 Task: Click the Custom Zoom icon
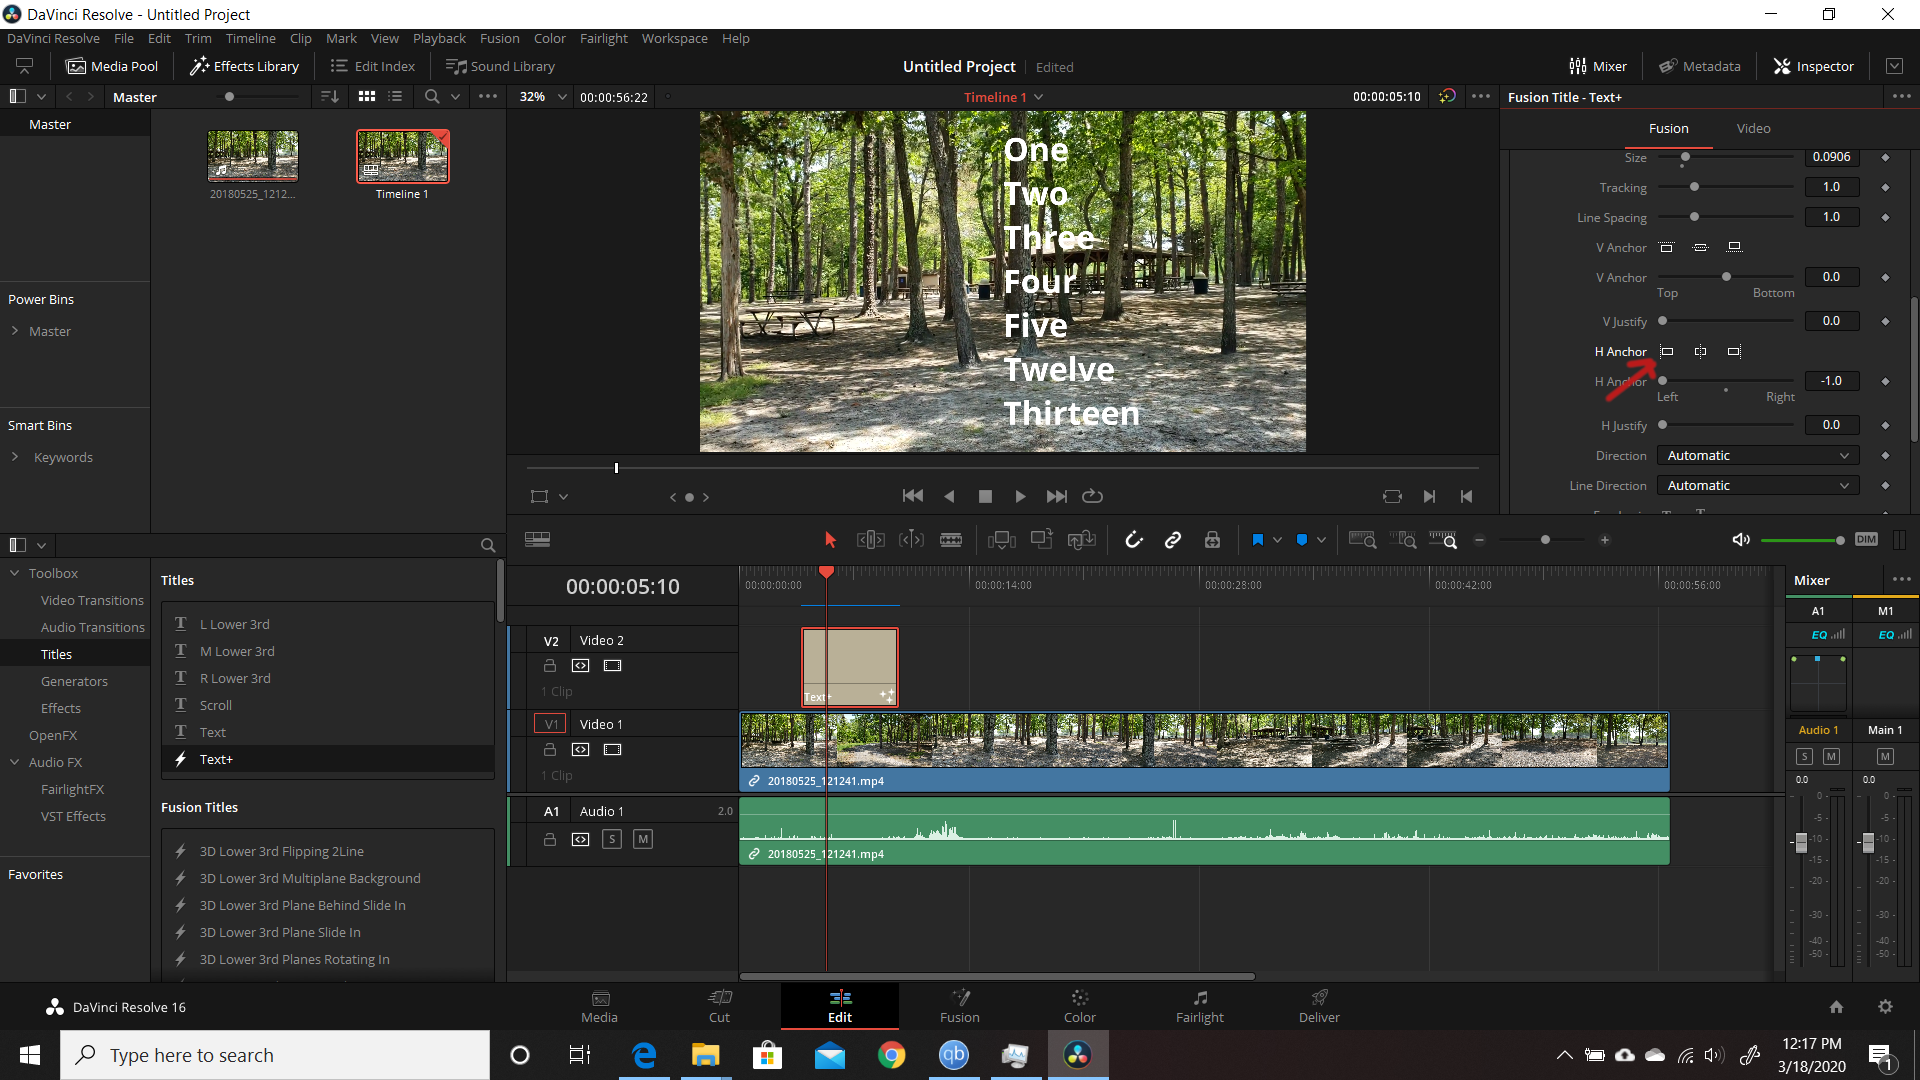tap(1443, 540)
